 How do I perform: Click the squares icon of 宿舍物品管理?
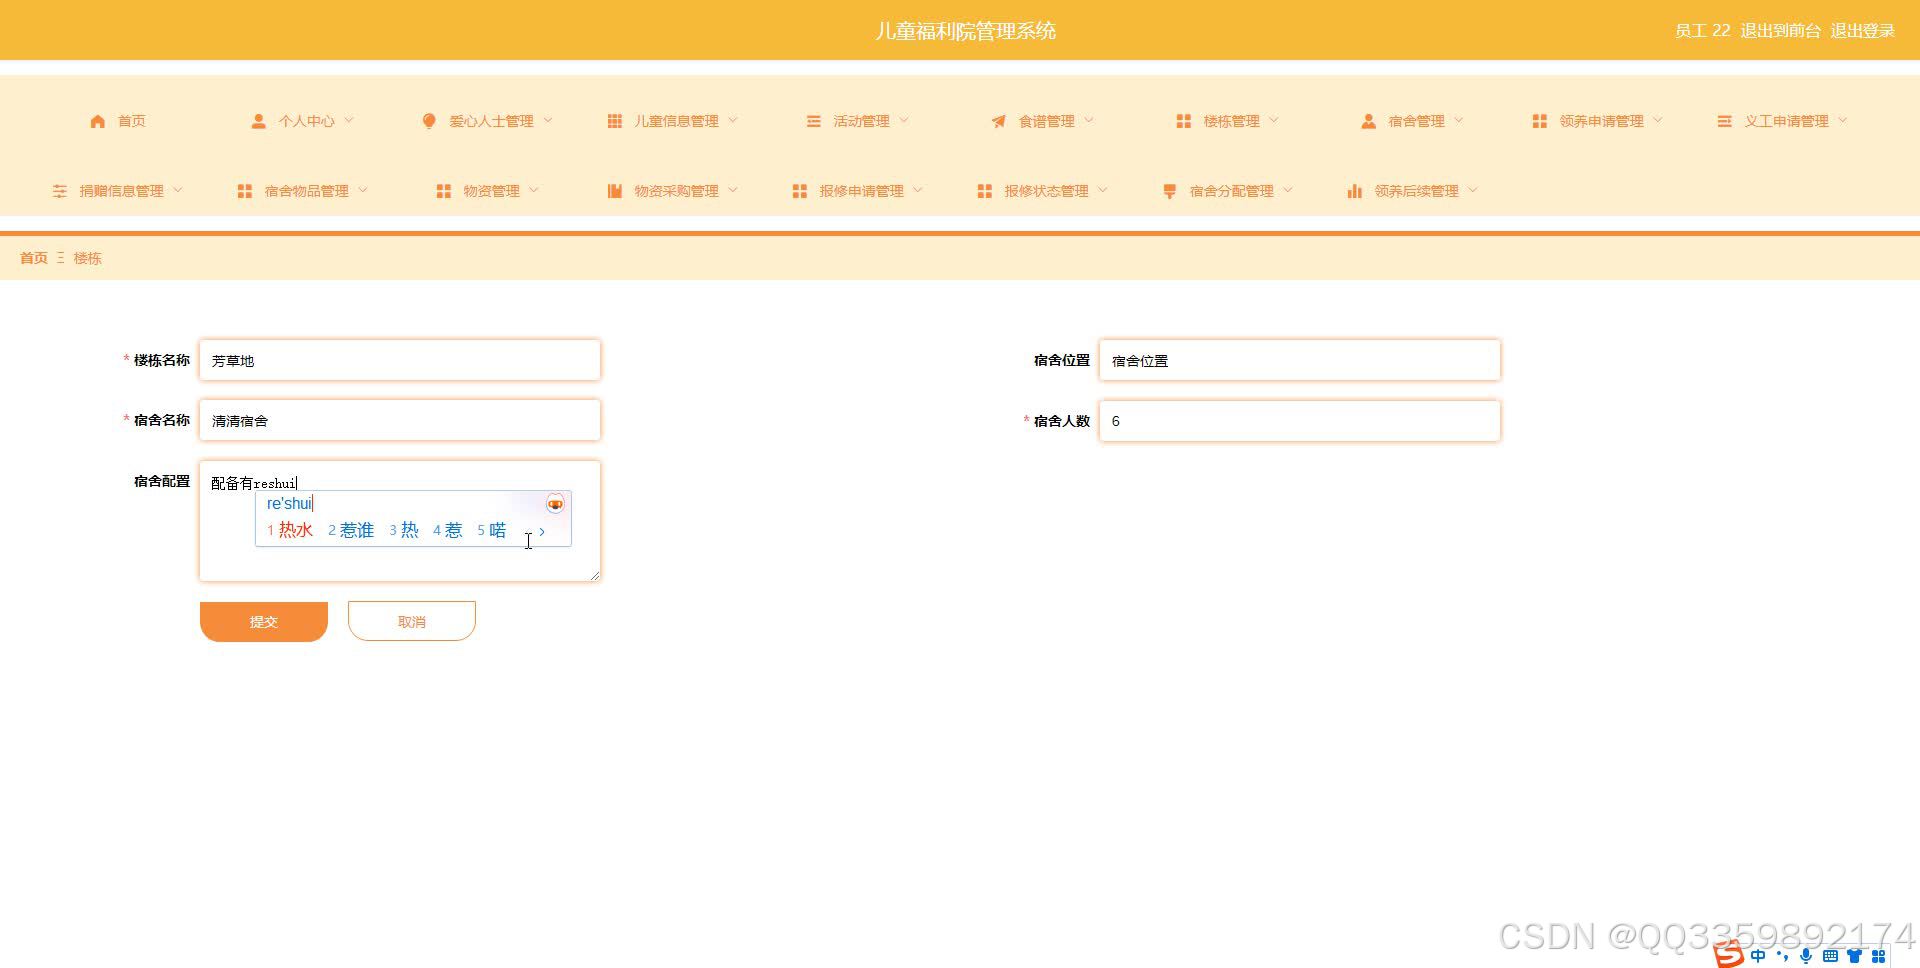point(245,191)
